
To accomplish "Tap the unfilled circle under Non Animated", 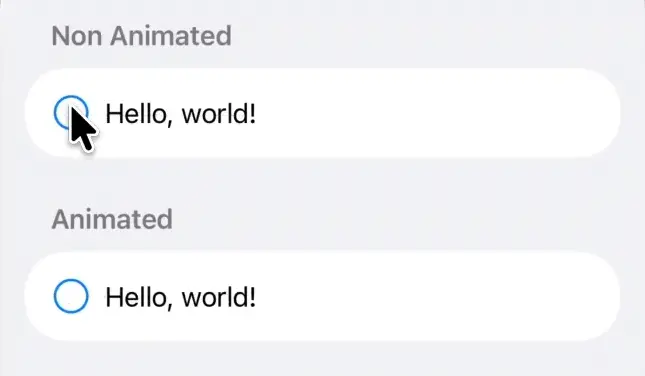I will coord(71,112).
